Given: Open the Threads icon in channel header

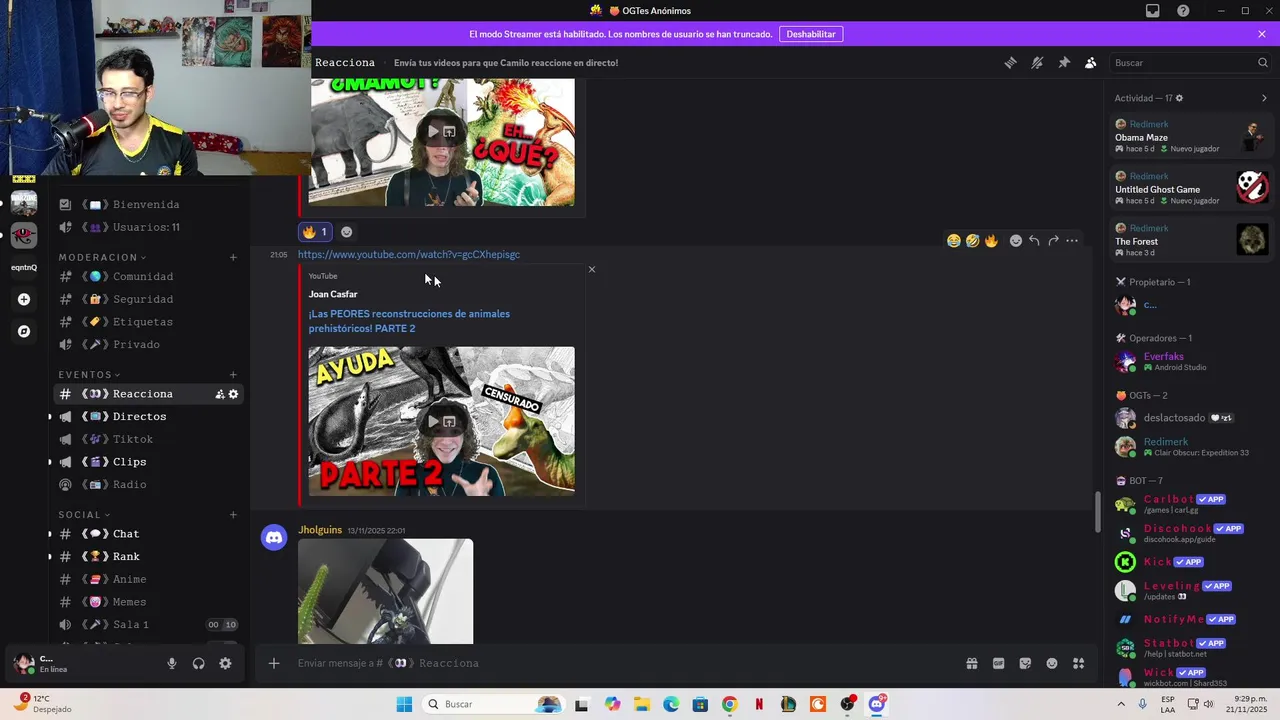Looking at the screenshot, I should tap(1010, 62).
